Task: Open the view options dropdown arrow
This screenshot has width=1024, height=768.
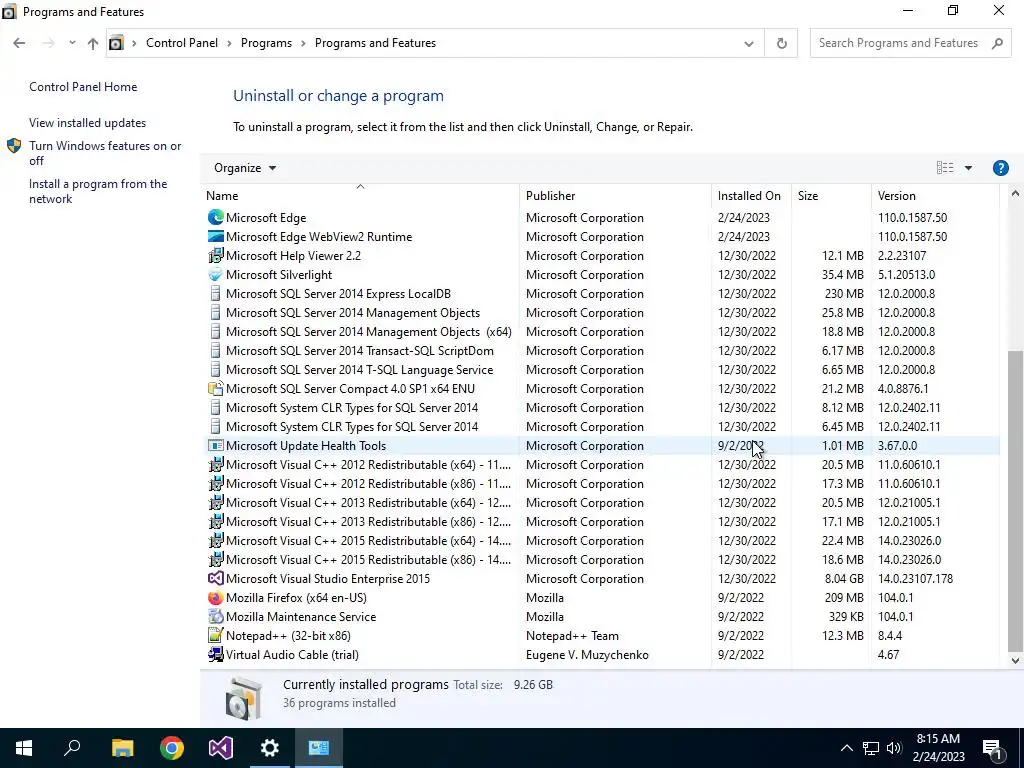Action: click(x=968, y=168)
